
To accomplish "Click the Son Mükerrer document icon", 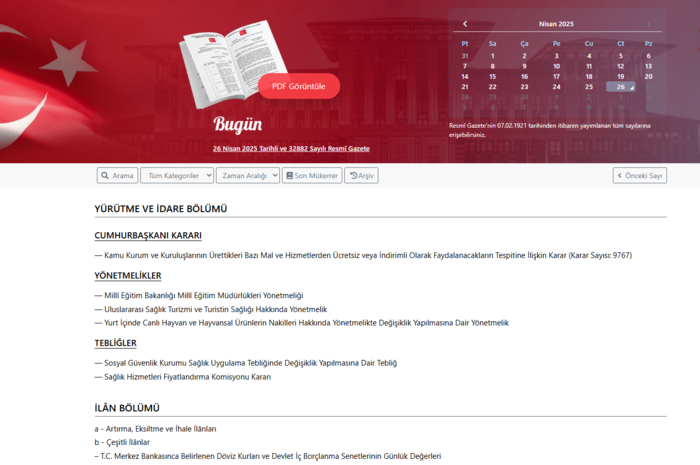I will point(290,175).
